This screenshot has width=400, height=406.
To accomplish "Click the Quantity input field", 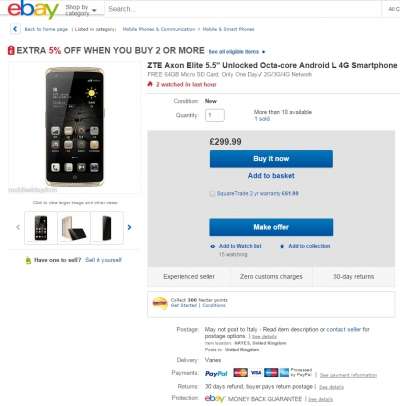I will tap(215, 115).
